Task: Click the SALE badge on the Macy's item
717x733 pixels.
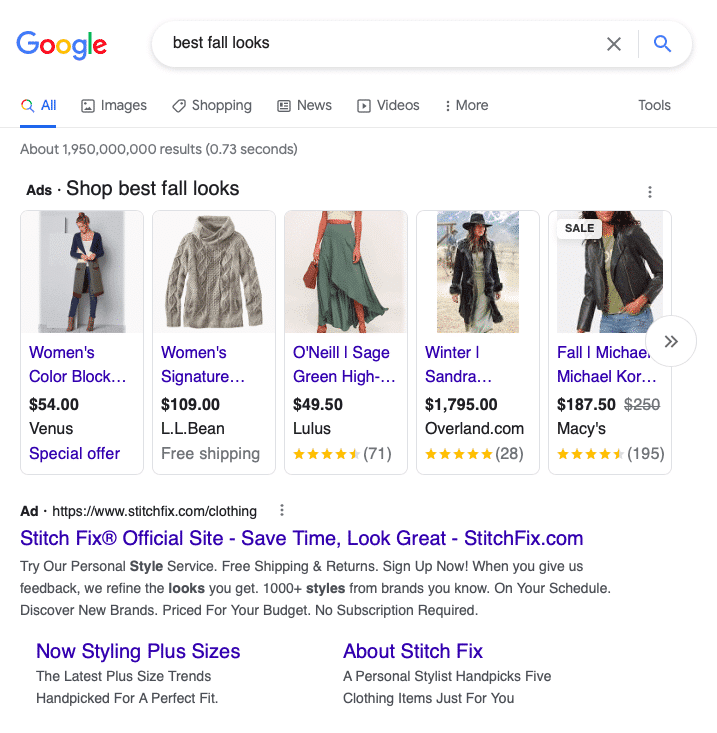Action: 580,228
